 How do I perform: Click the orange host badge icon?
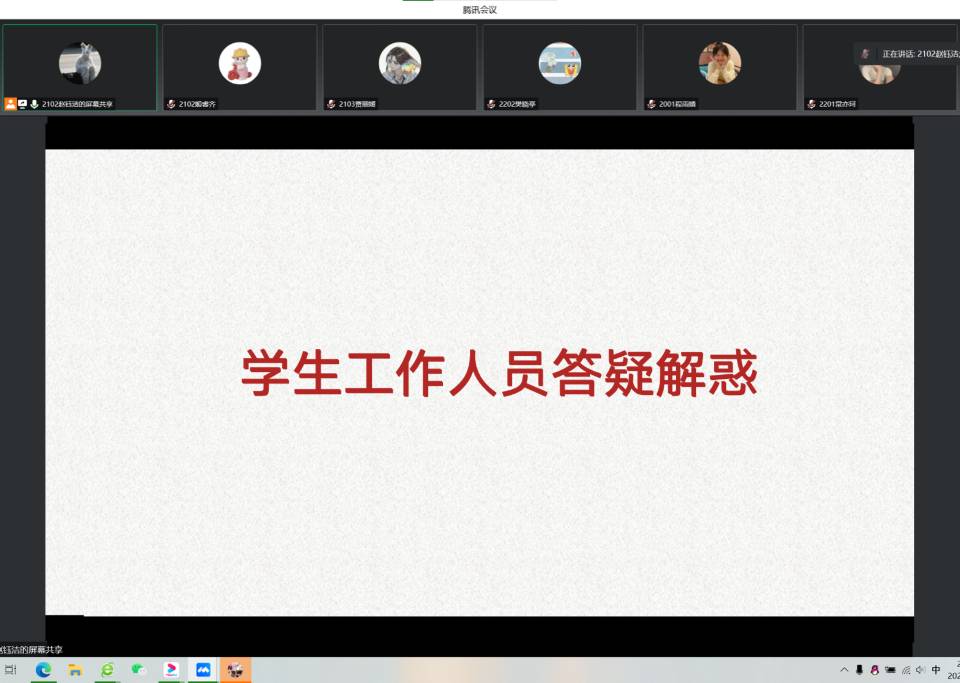coord(10,103)
